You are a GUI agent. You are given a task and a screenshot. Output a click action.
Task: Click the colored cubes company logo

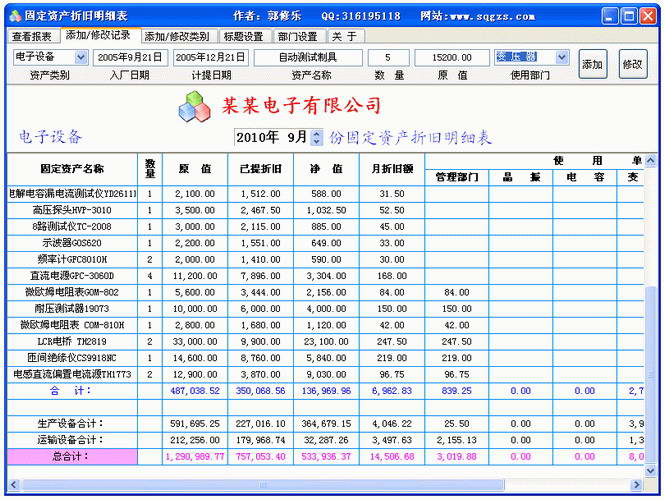tap(194, 106)
